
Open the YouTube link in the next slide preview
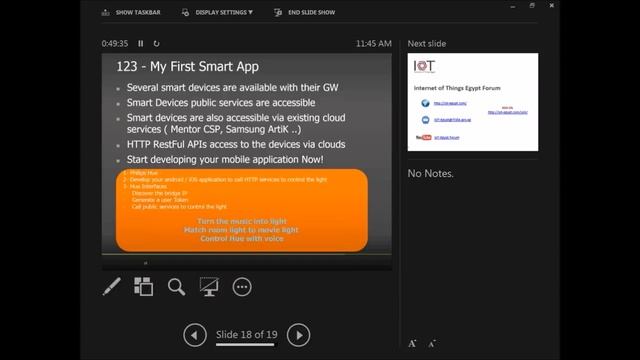pos(447,138)
